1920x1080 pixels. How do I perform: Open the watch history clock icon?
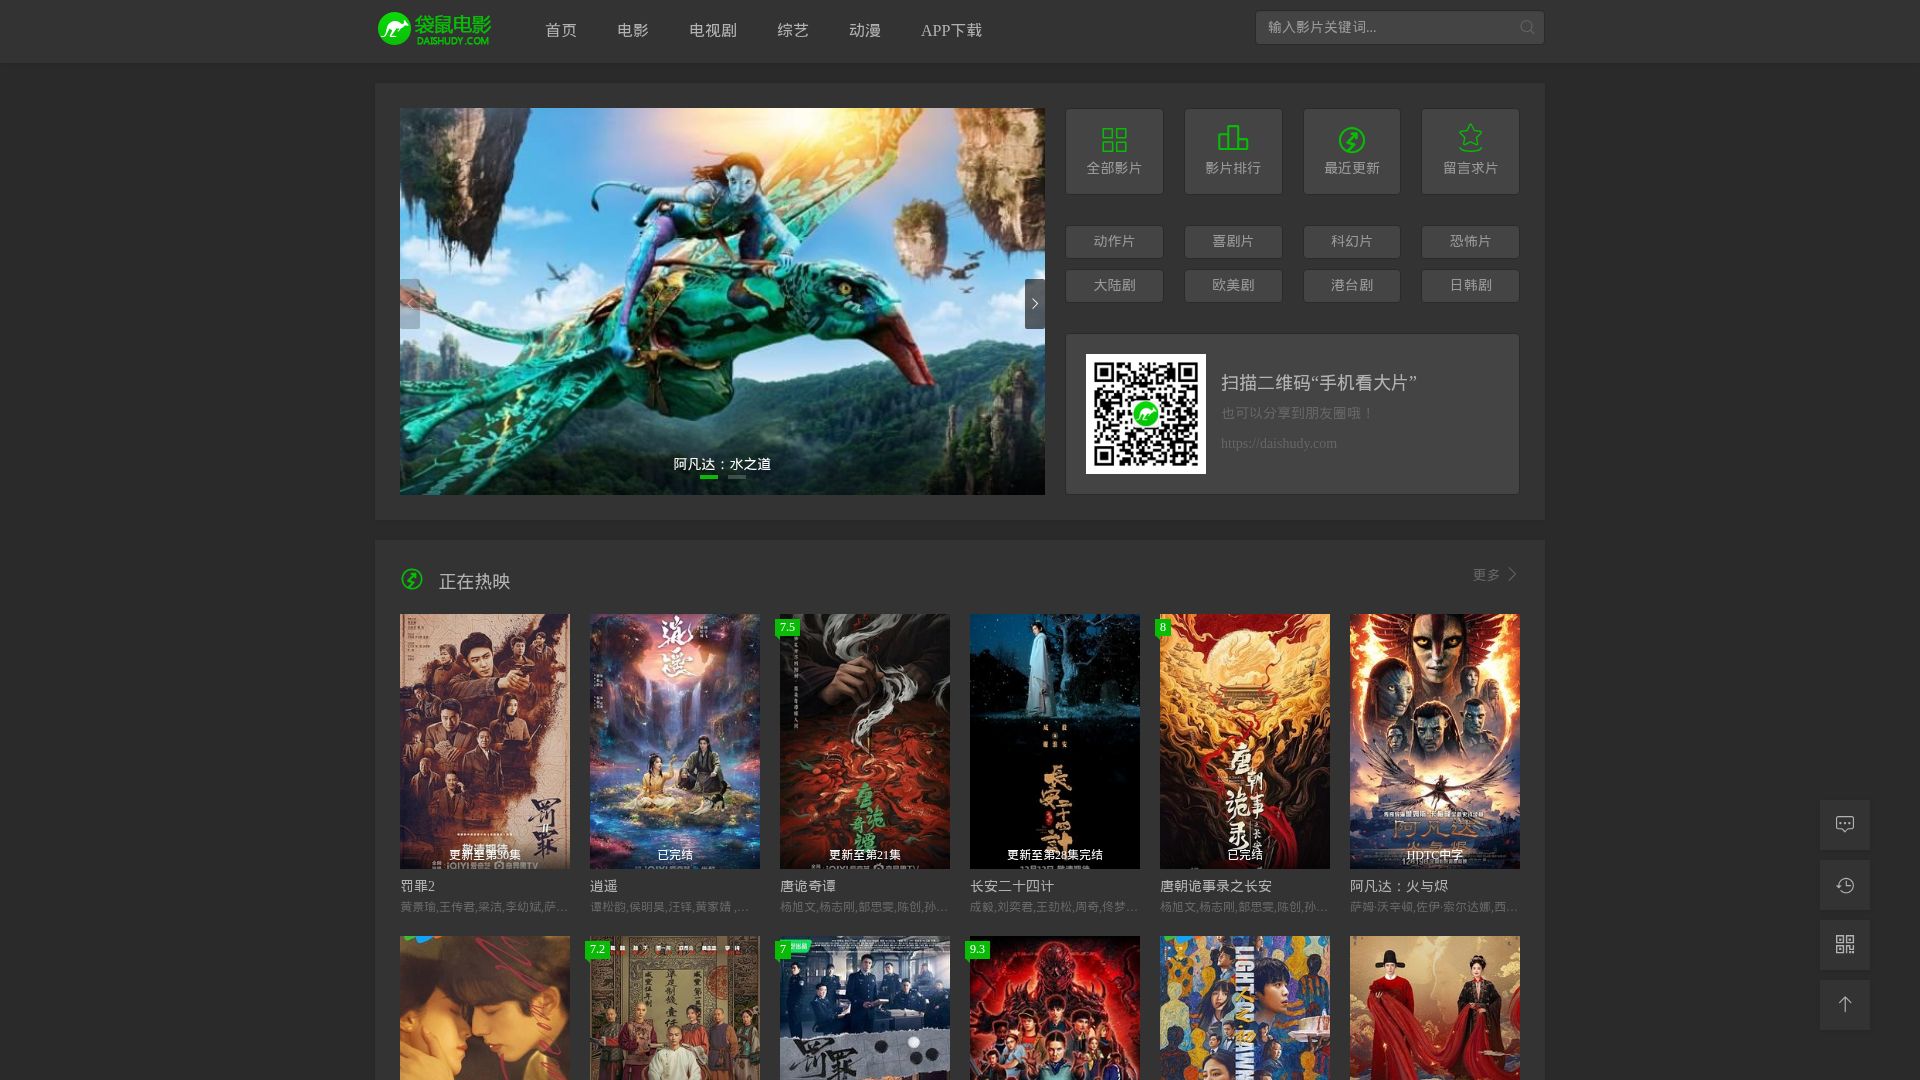coord(1845,885)
